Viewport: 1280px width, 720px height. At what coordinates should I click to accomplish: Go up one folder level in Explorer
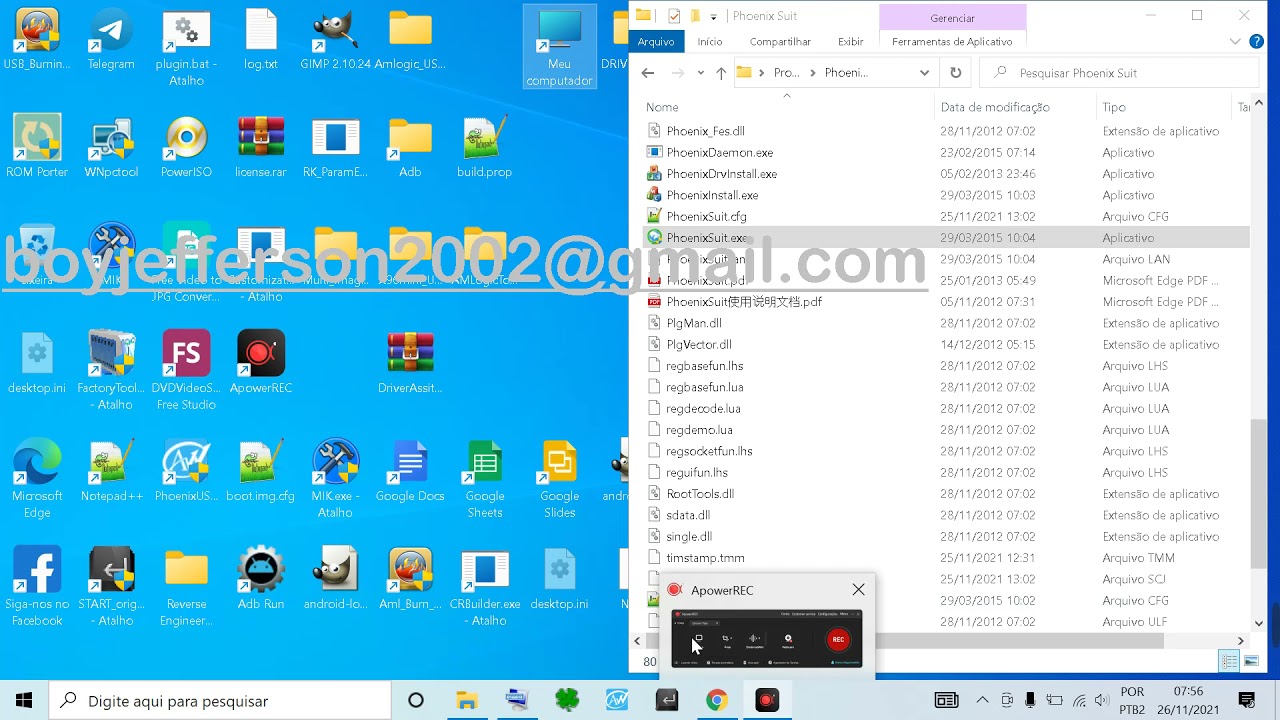[721, 73]
